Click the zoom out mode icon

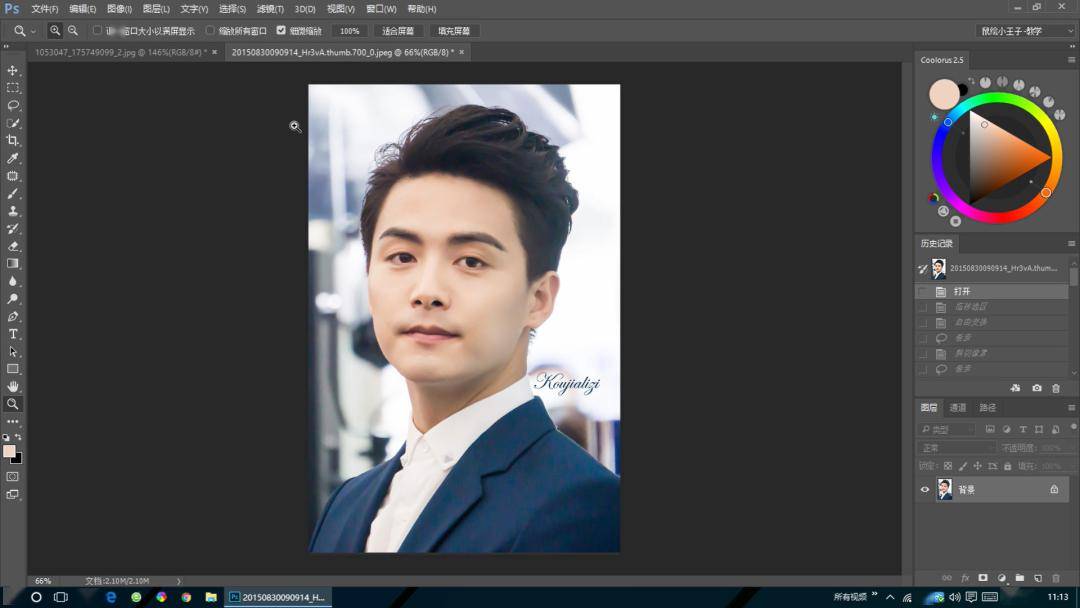pyautogui.click(x=72, y=31)
